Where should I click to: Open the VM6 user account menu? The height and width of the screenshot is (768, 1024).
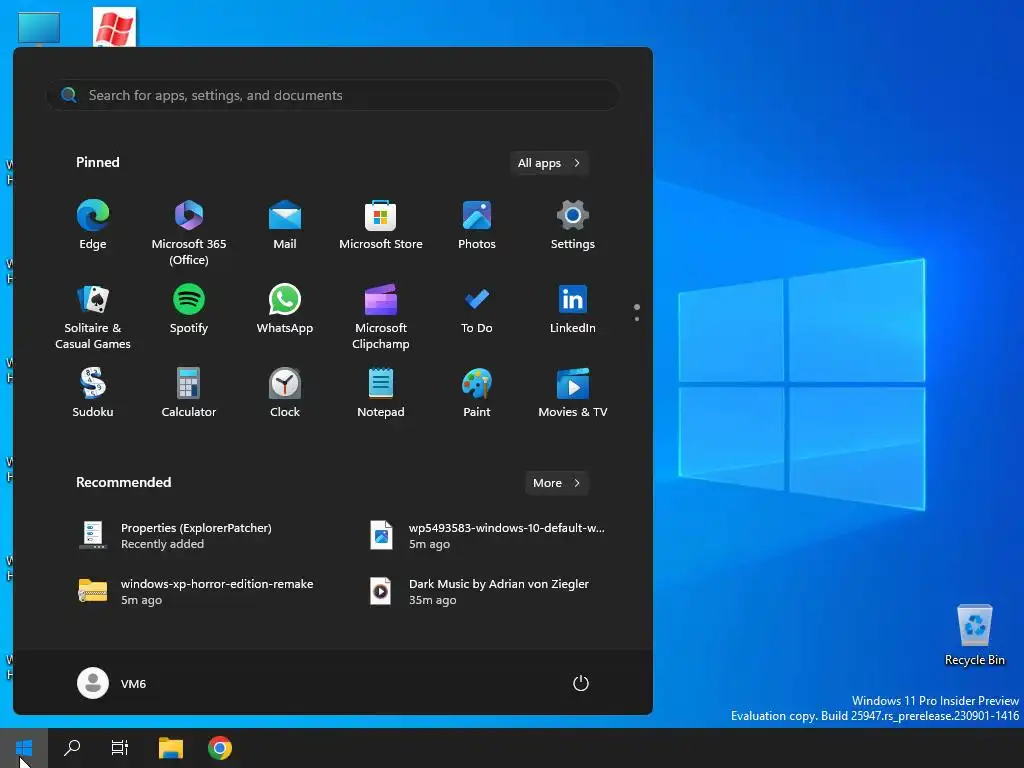point(112,683)
